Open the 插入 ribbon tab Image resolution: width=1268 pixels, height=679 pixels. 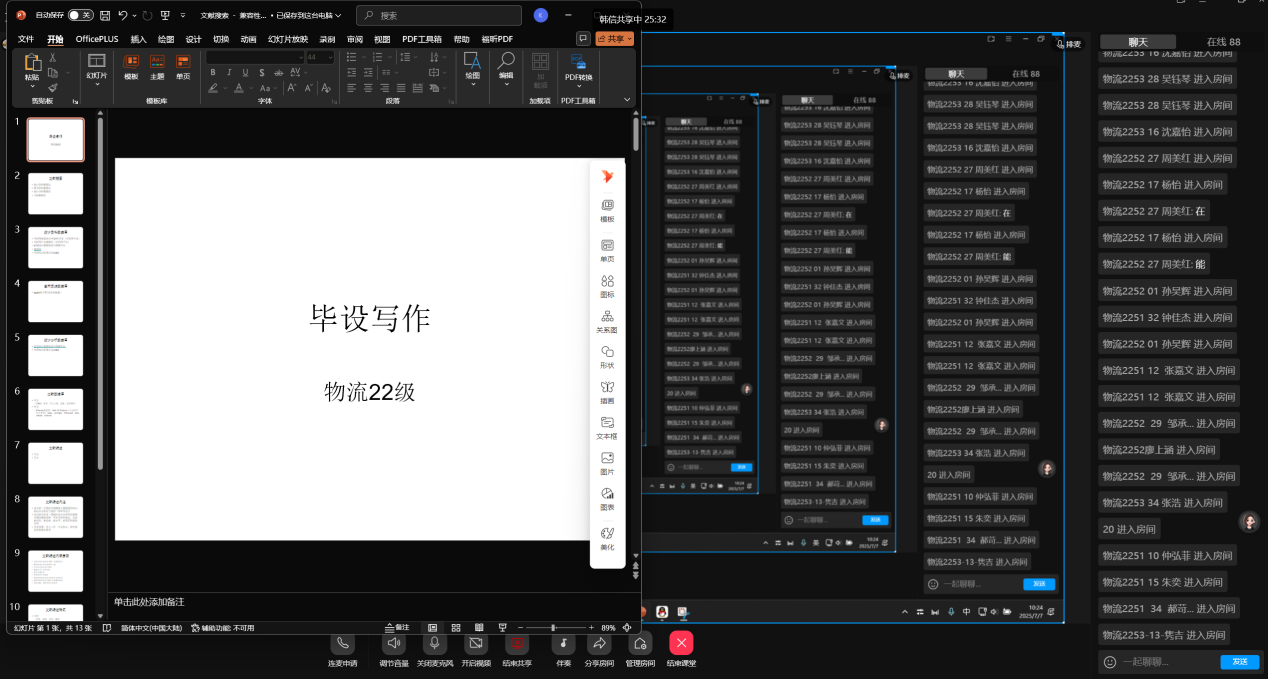click(138, 39)
